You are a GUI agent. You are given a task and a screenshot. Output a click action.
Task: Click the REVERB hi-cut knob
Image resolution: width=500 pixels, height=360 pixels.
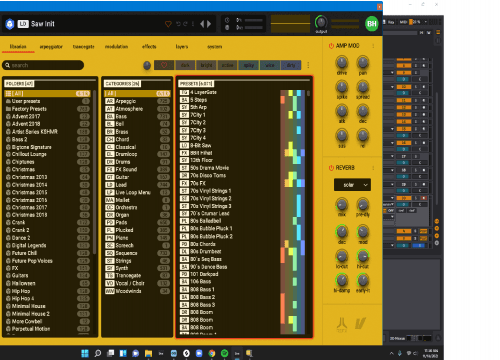[x=363, y=256]
